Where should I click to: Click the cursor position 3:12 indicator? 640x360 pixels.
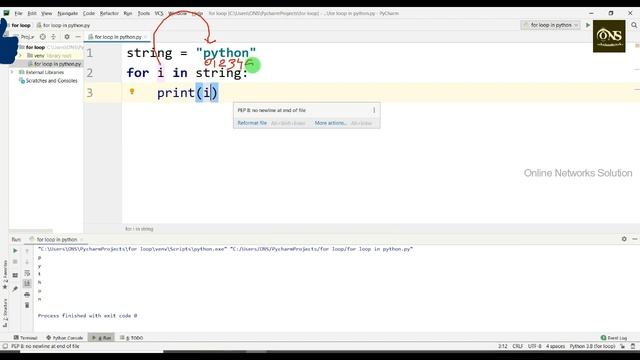[x=502, y=346]
